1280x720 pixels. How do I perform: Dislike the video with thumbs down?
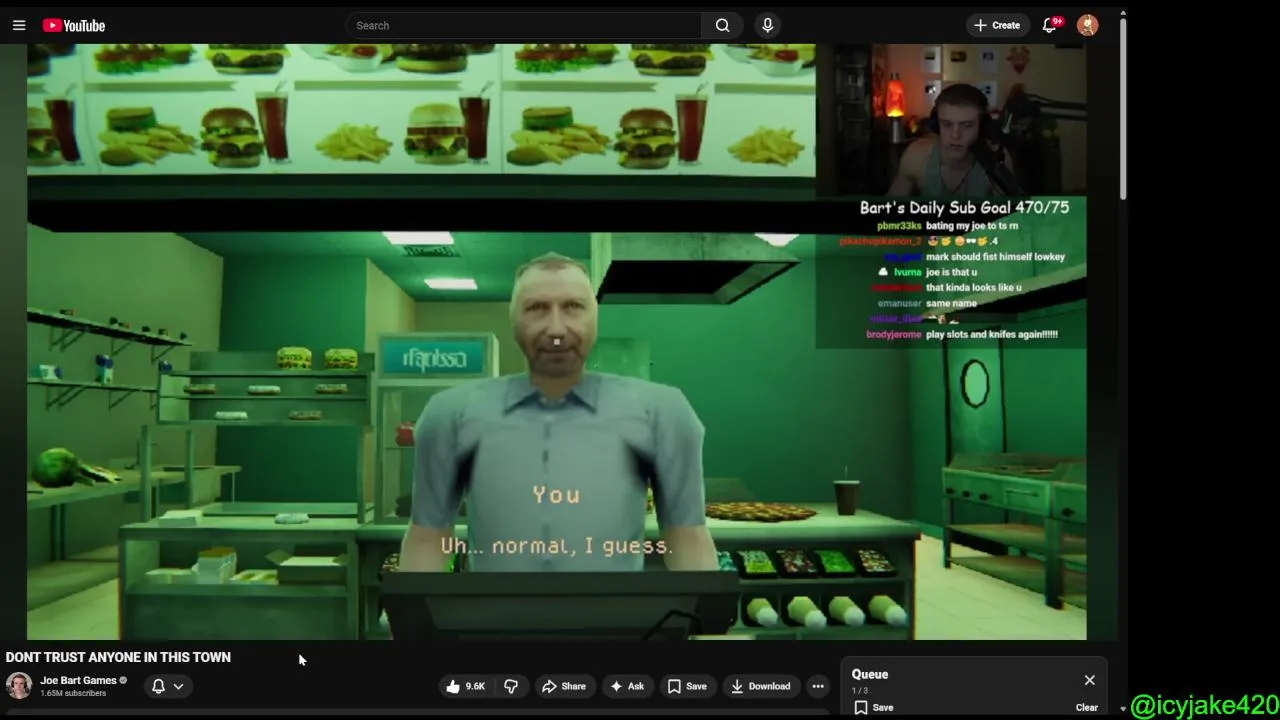tap(511, 686)
